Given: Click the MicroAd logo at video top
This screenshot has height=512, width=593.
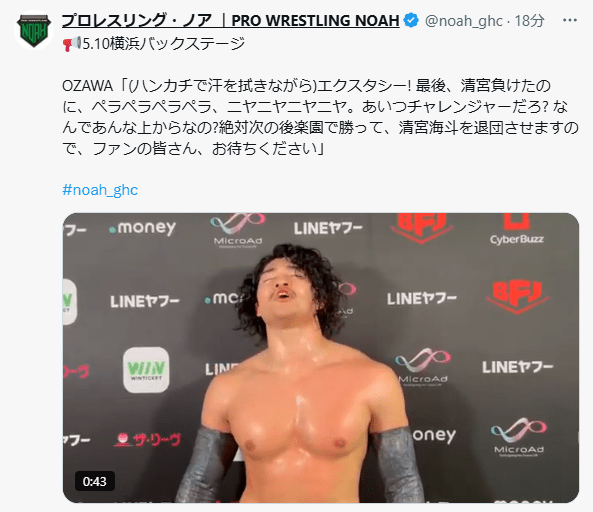Looking at the screenshot, I should [x=238, y=231].
